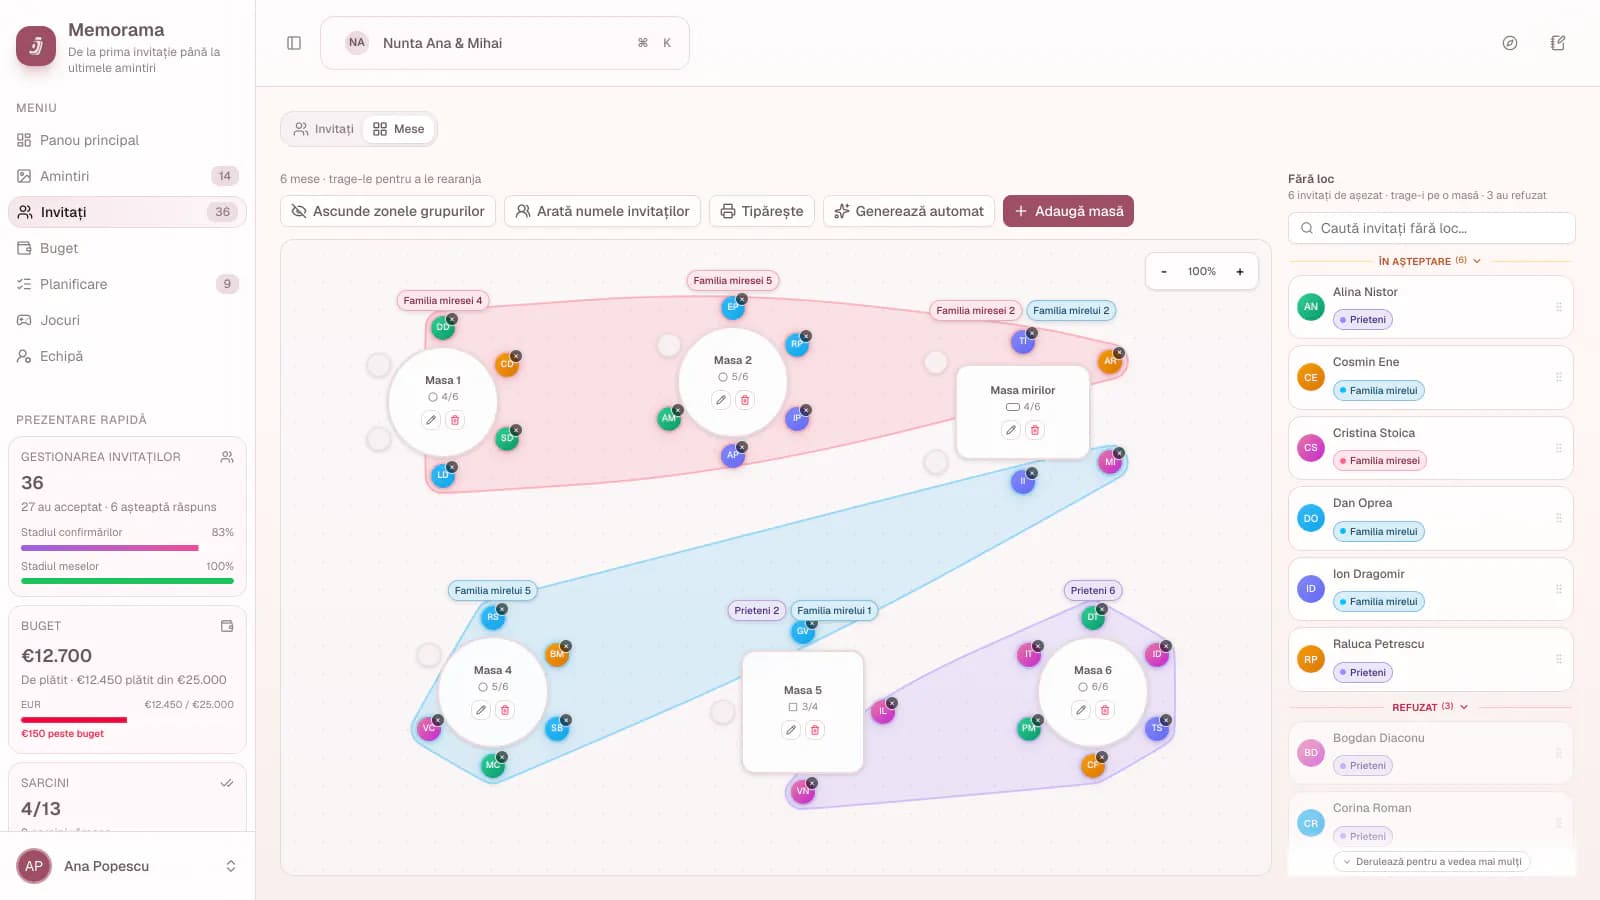This screenshot has height=900, width=1600.
Task: Click the Stadiul meselor progress bar
Action: (x=127, y=581)
